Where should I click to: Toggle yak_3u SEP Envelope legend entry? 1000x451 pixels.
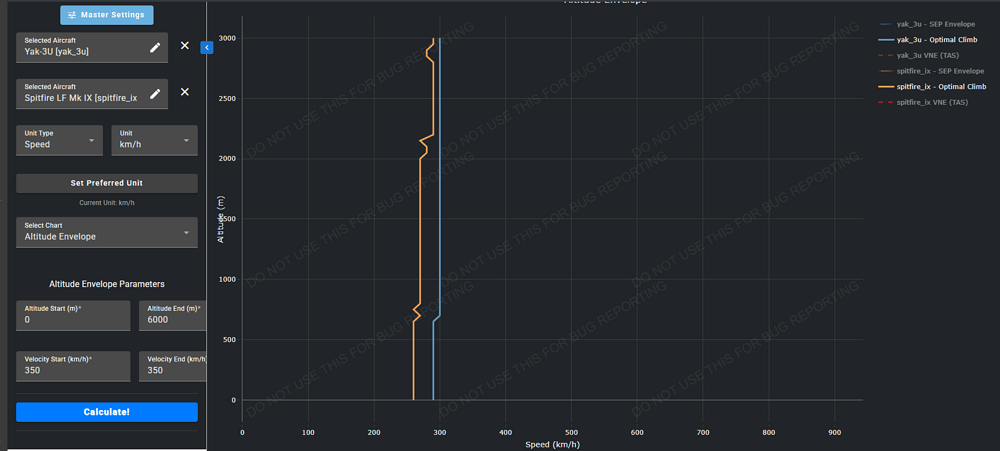(x=939, y=23)
